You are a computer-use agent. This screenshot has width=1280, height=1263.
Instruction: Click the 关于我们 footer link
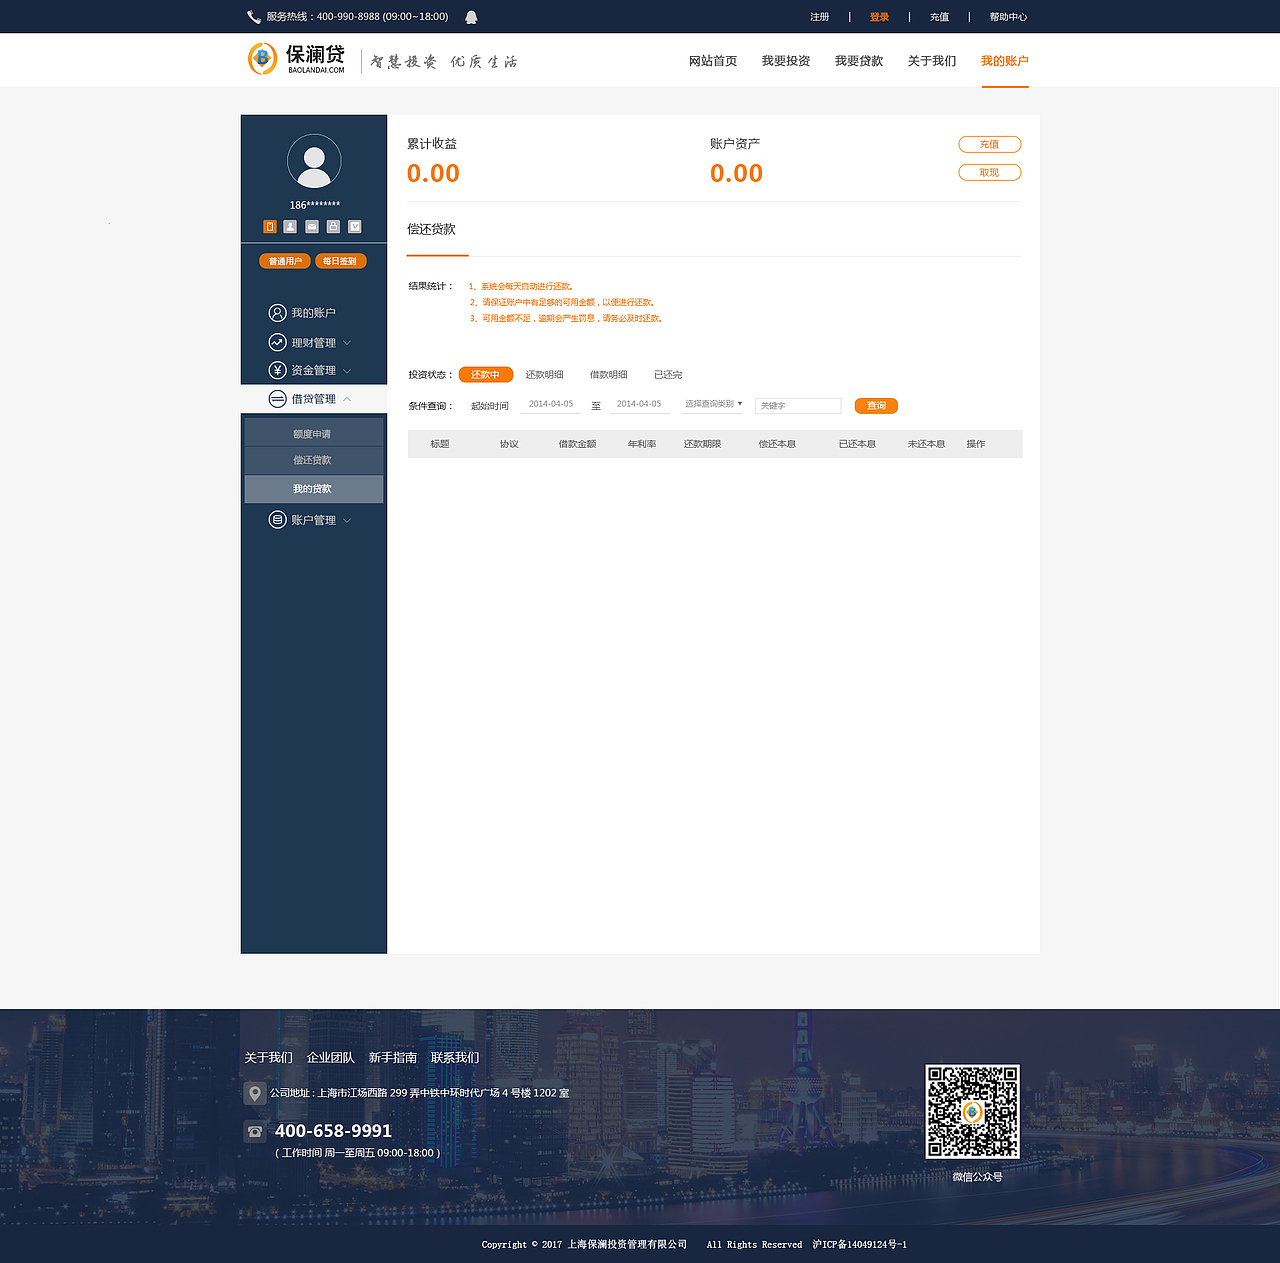click(269, 1058)
